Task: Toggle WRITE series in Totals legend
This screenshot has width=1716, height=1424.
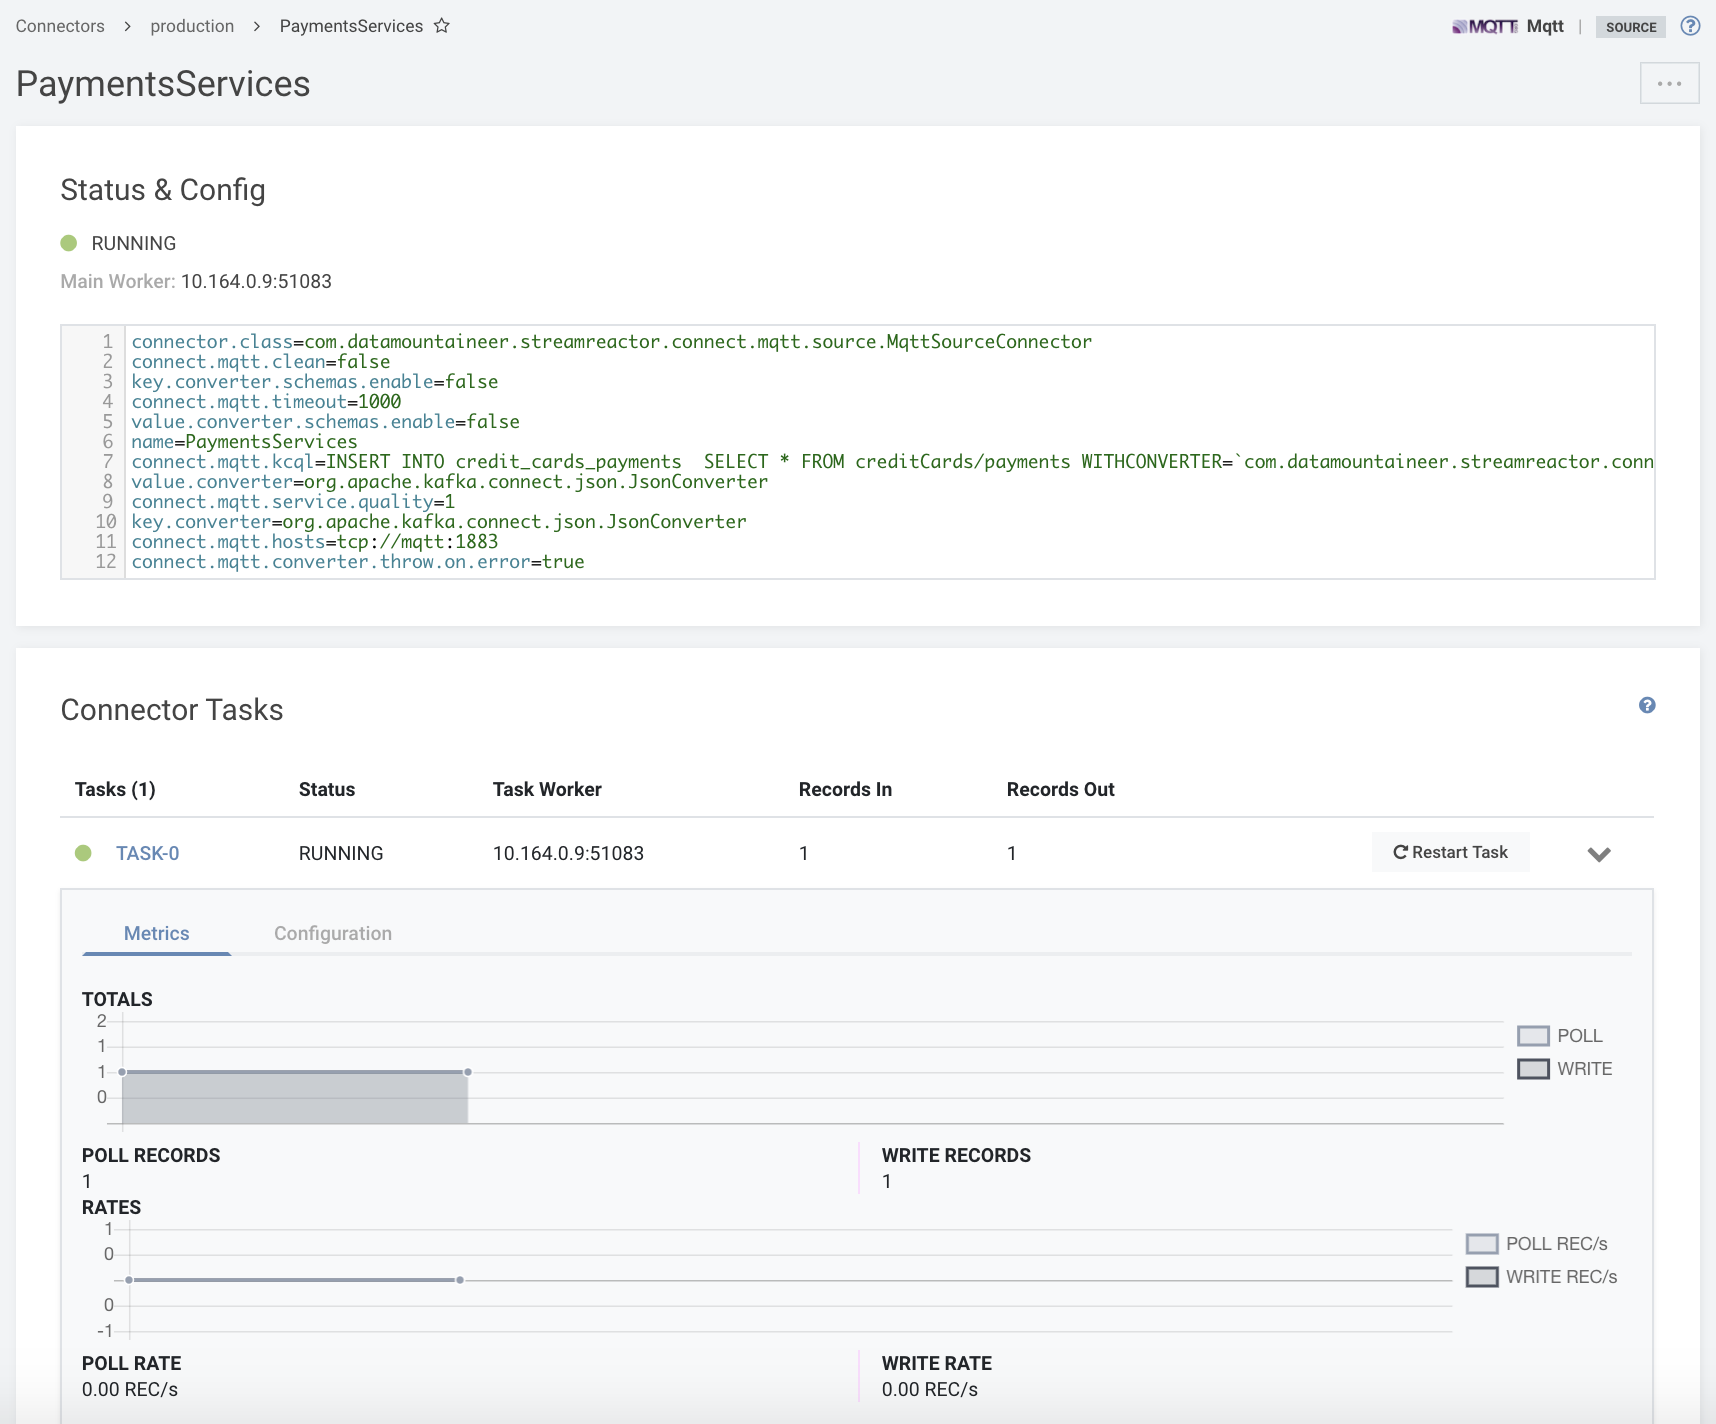Action: tap(1565, 1069)
